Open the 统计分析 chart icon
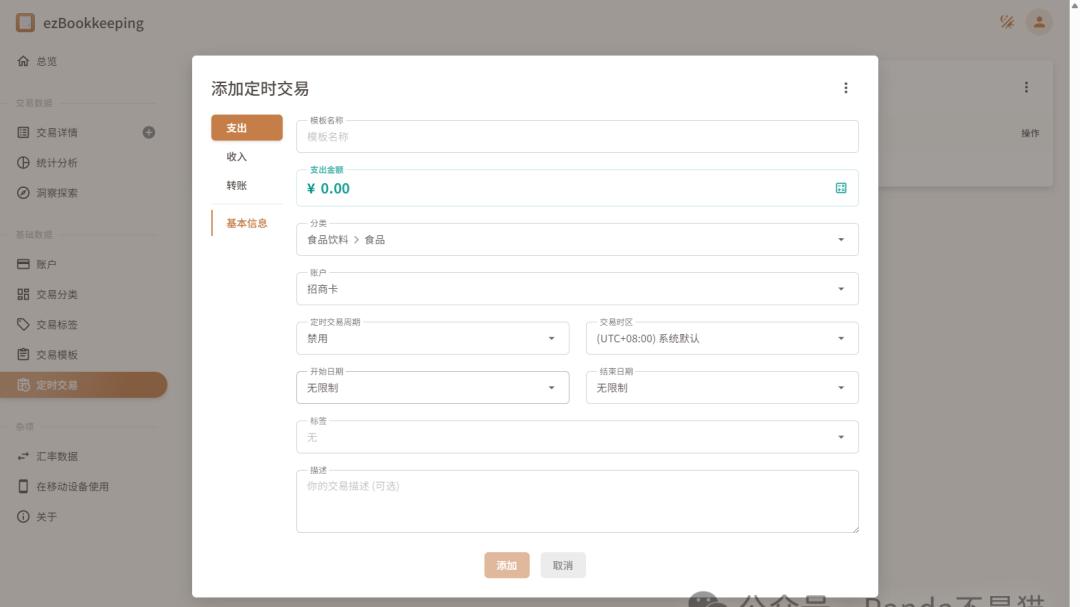The image size is (1080, 607). pos(23,163)
